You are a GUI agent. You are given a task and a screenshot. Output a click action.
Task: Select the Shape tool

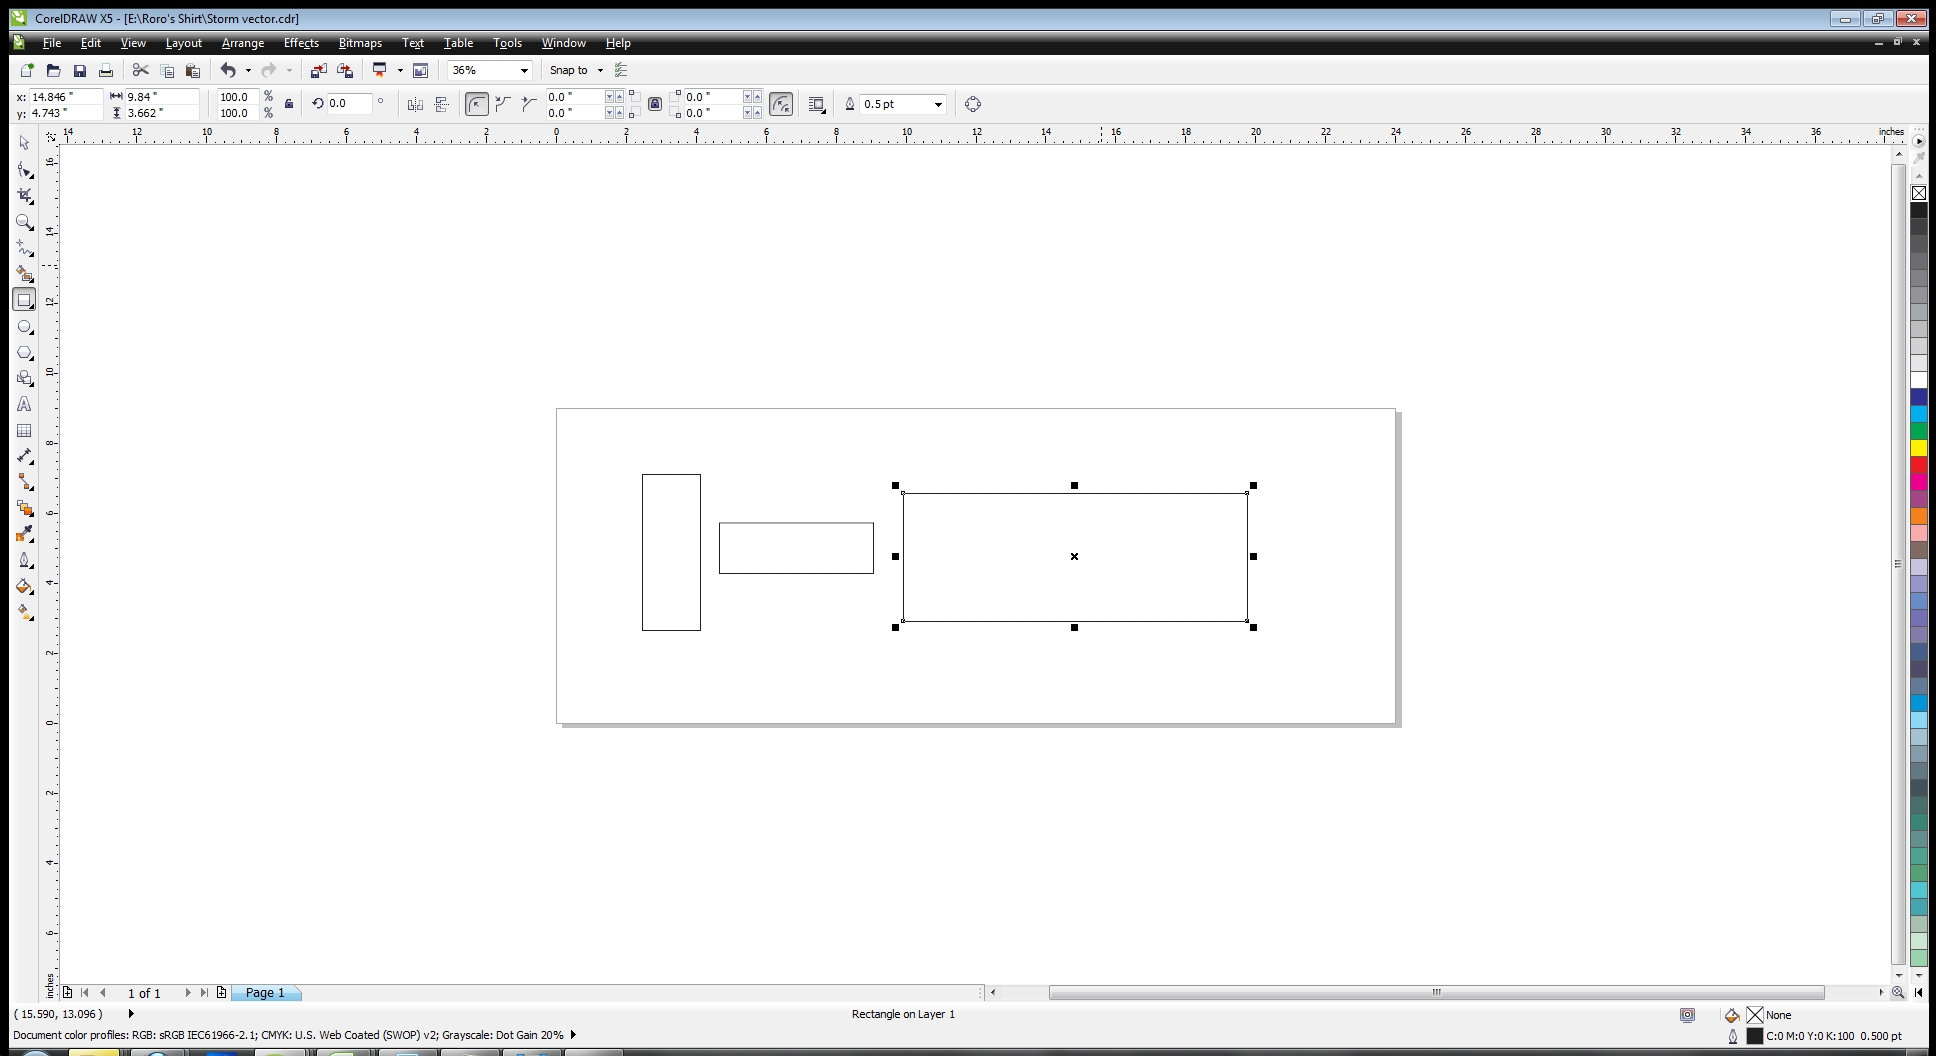24,170
